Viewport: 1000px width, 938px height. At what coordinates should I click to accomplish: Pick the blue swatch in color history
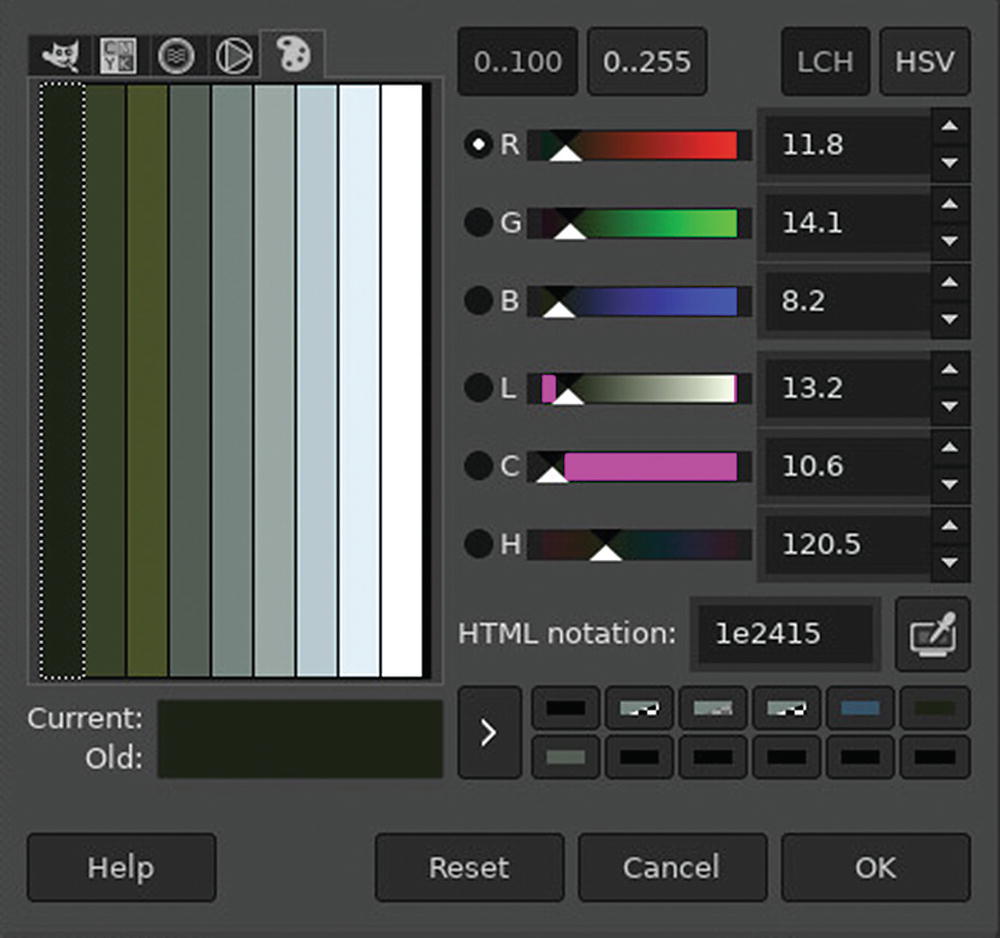[859, 708]
